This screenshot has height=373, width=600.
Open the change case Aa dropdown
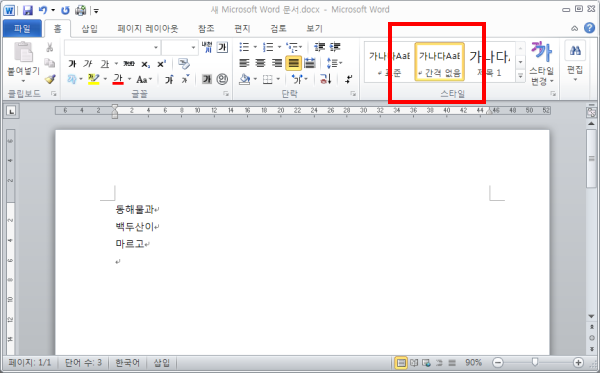144,79
